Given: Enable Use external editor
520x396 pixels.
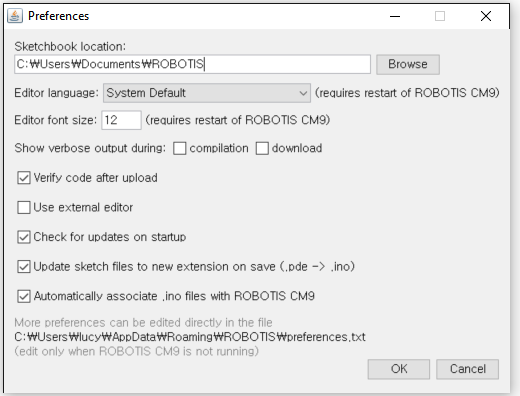Looking at the screenshot, I should [24, 208].
